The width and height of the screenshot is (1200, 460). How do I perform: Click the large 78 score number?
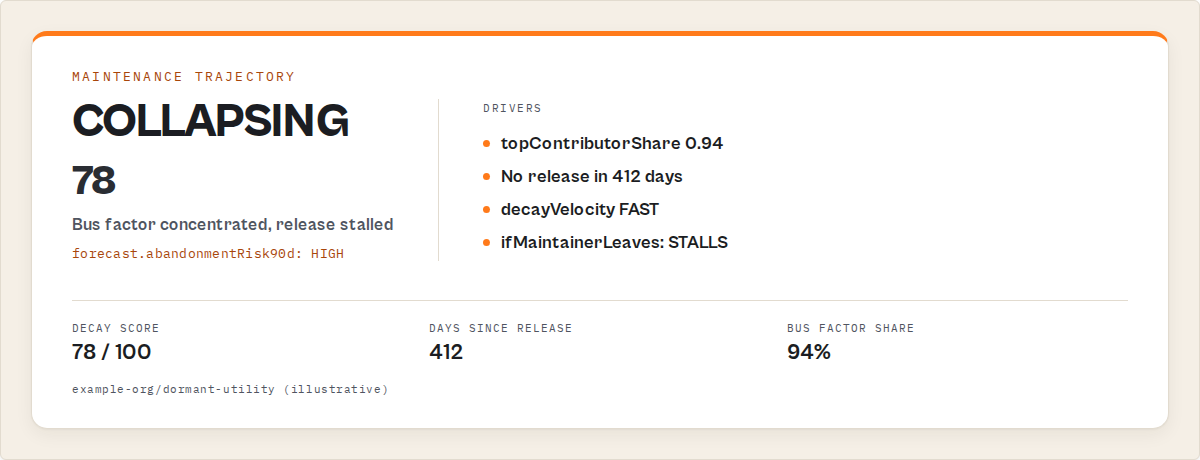pyautogui.click(x=94, y=180)
